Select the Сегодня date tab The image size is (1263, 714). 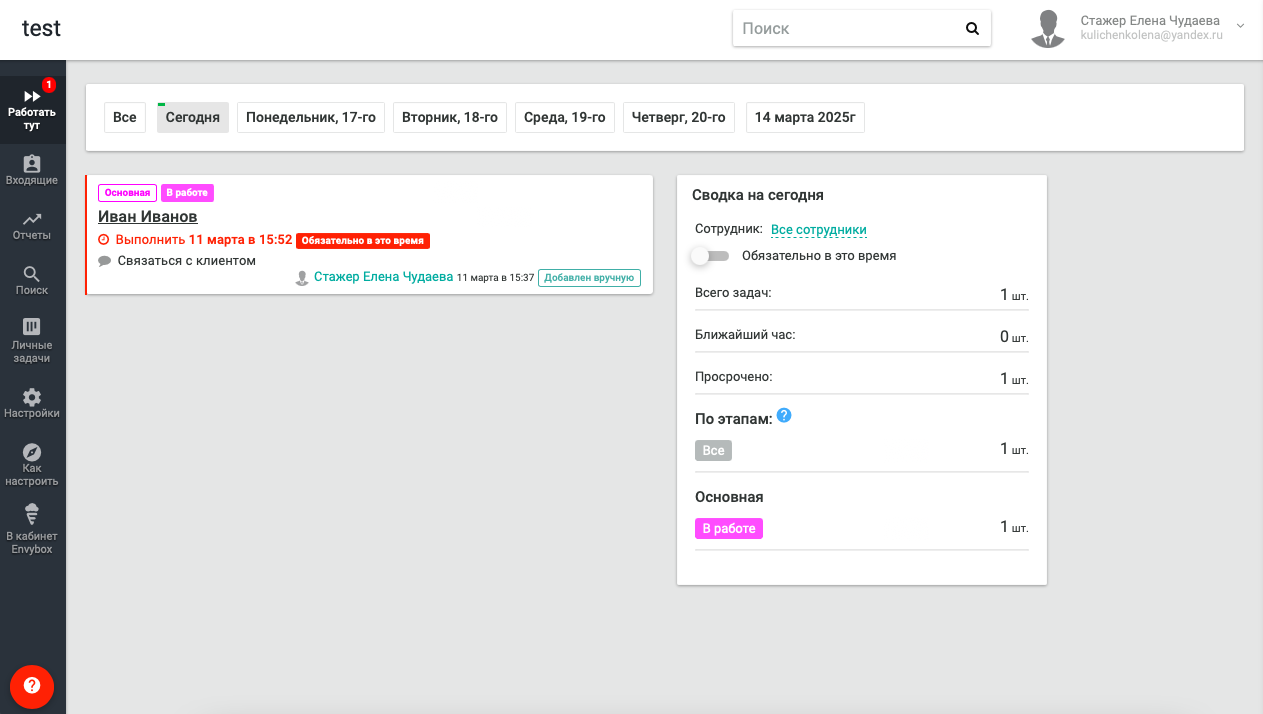192,117
